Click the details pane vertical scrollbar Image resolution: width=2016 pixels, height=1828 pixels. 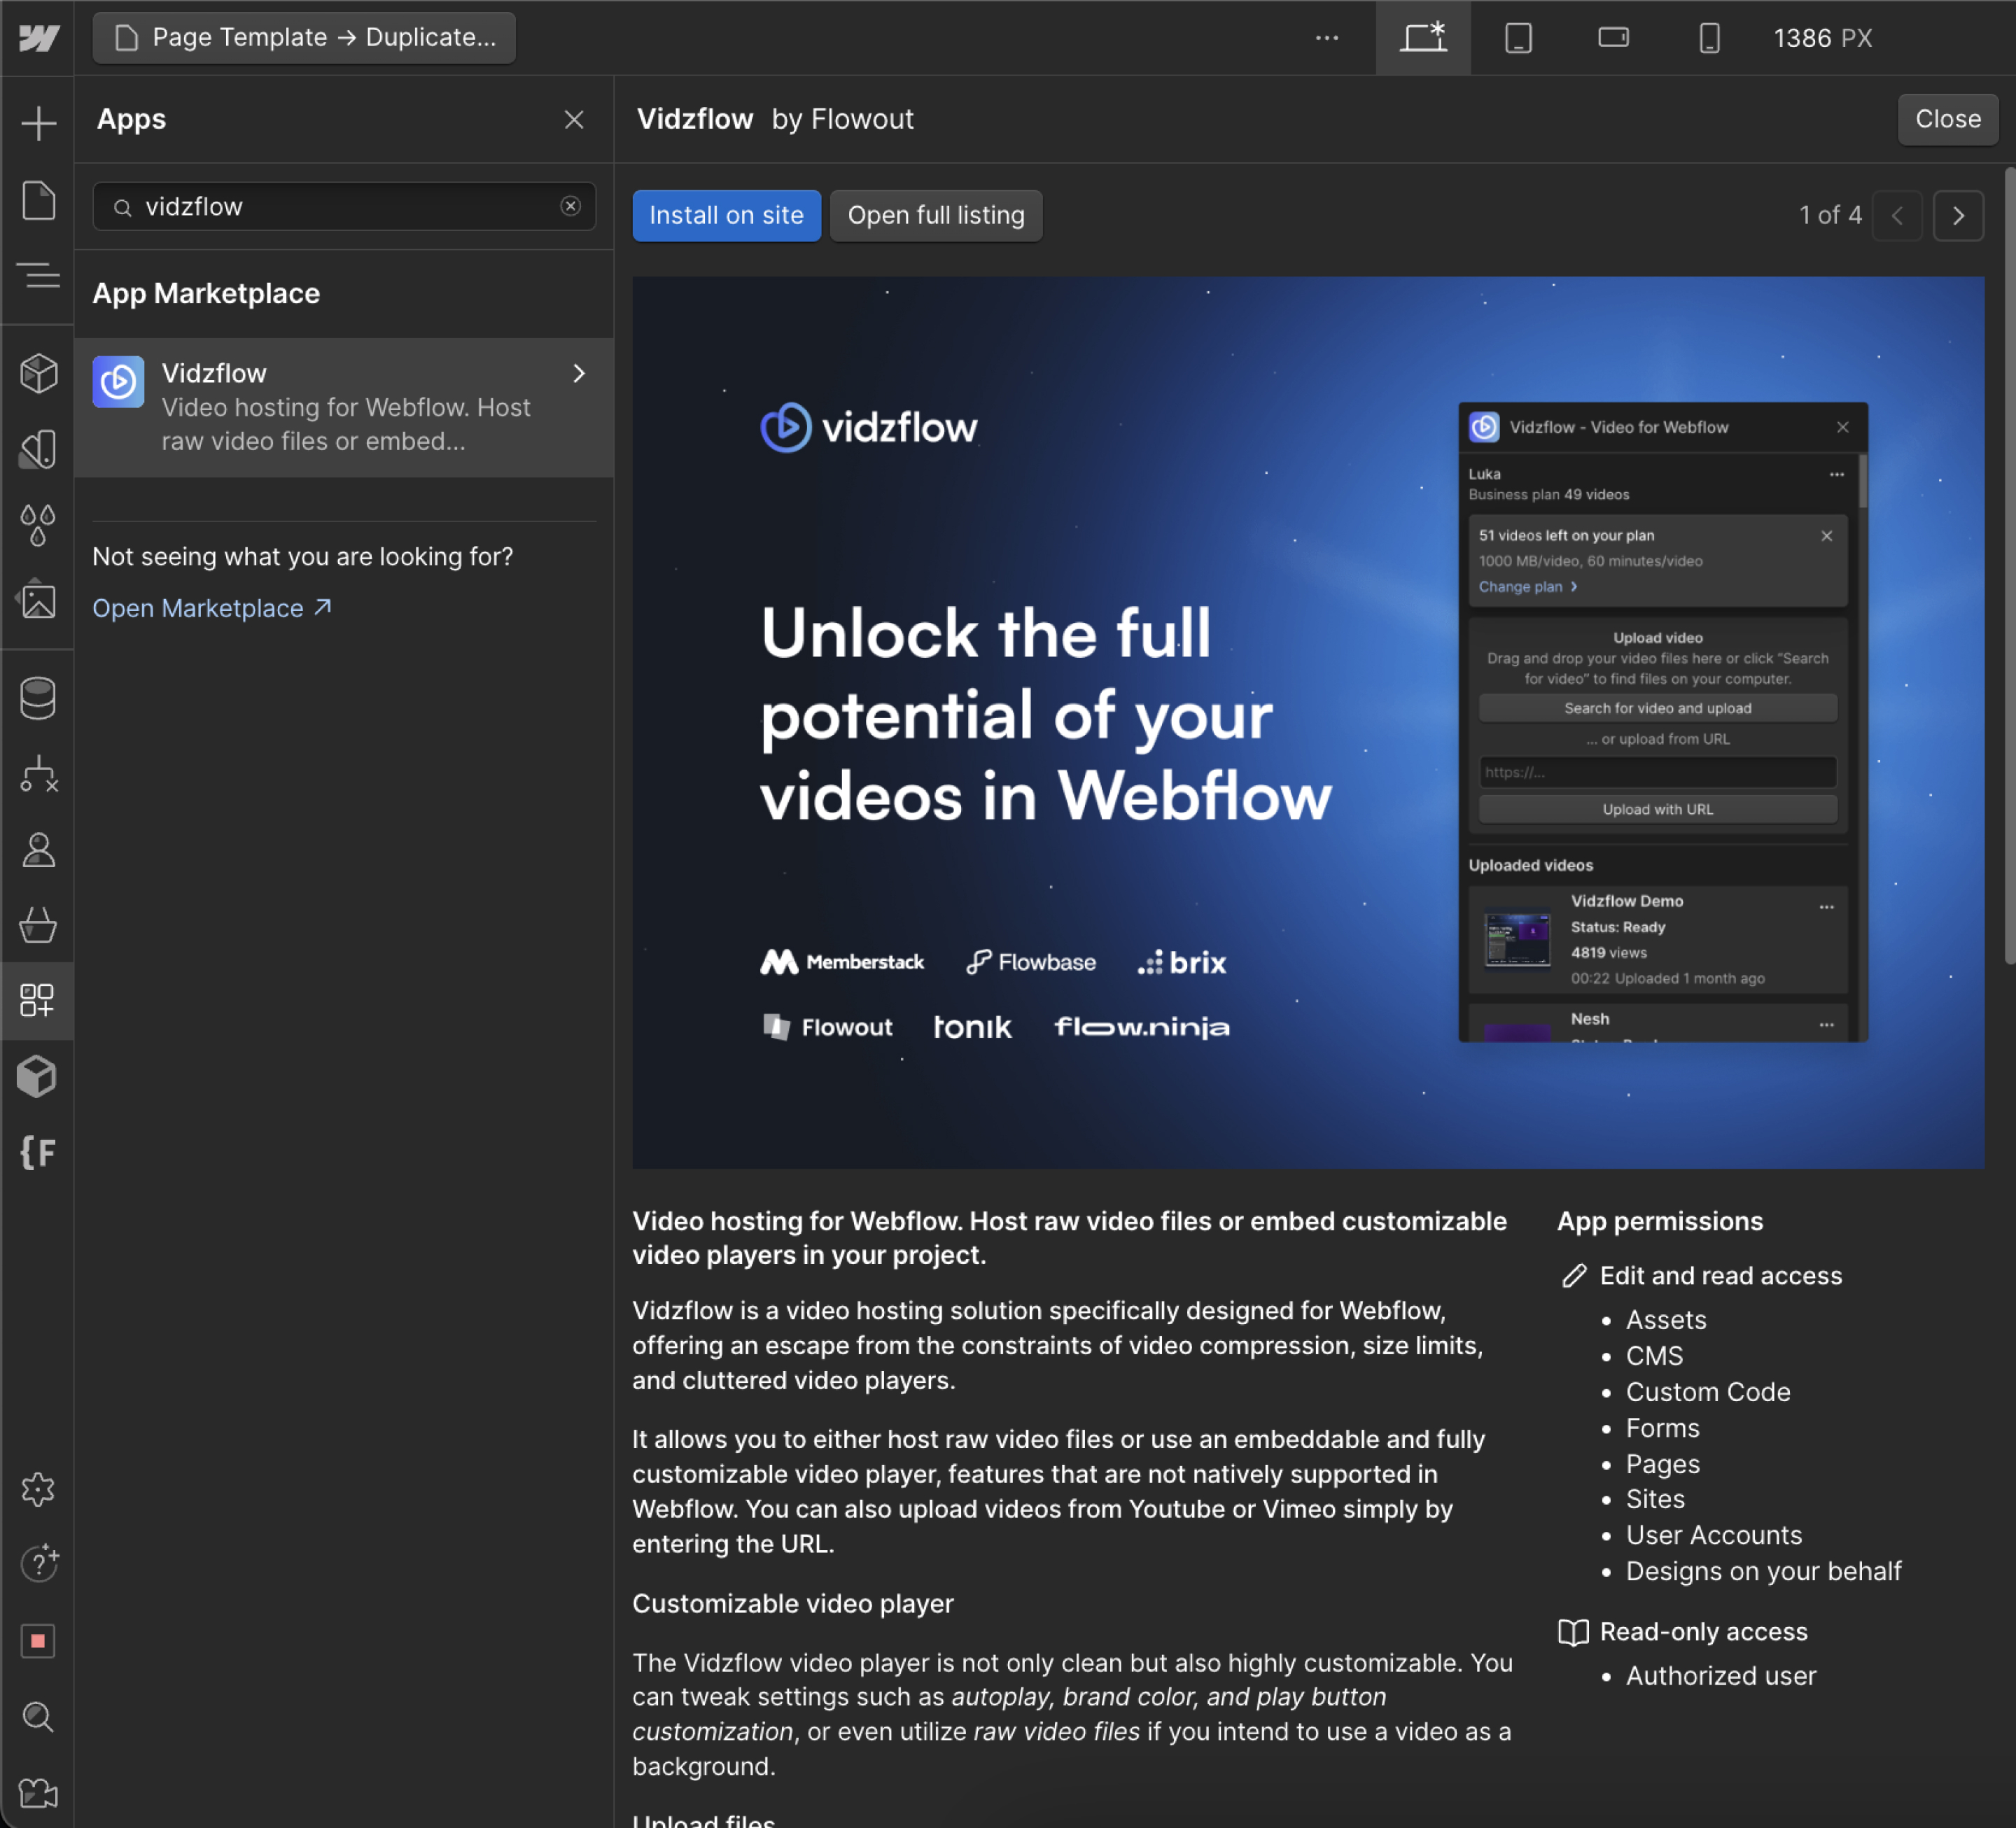pos(2009,566)
